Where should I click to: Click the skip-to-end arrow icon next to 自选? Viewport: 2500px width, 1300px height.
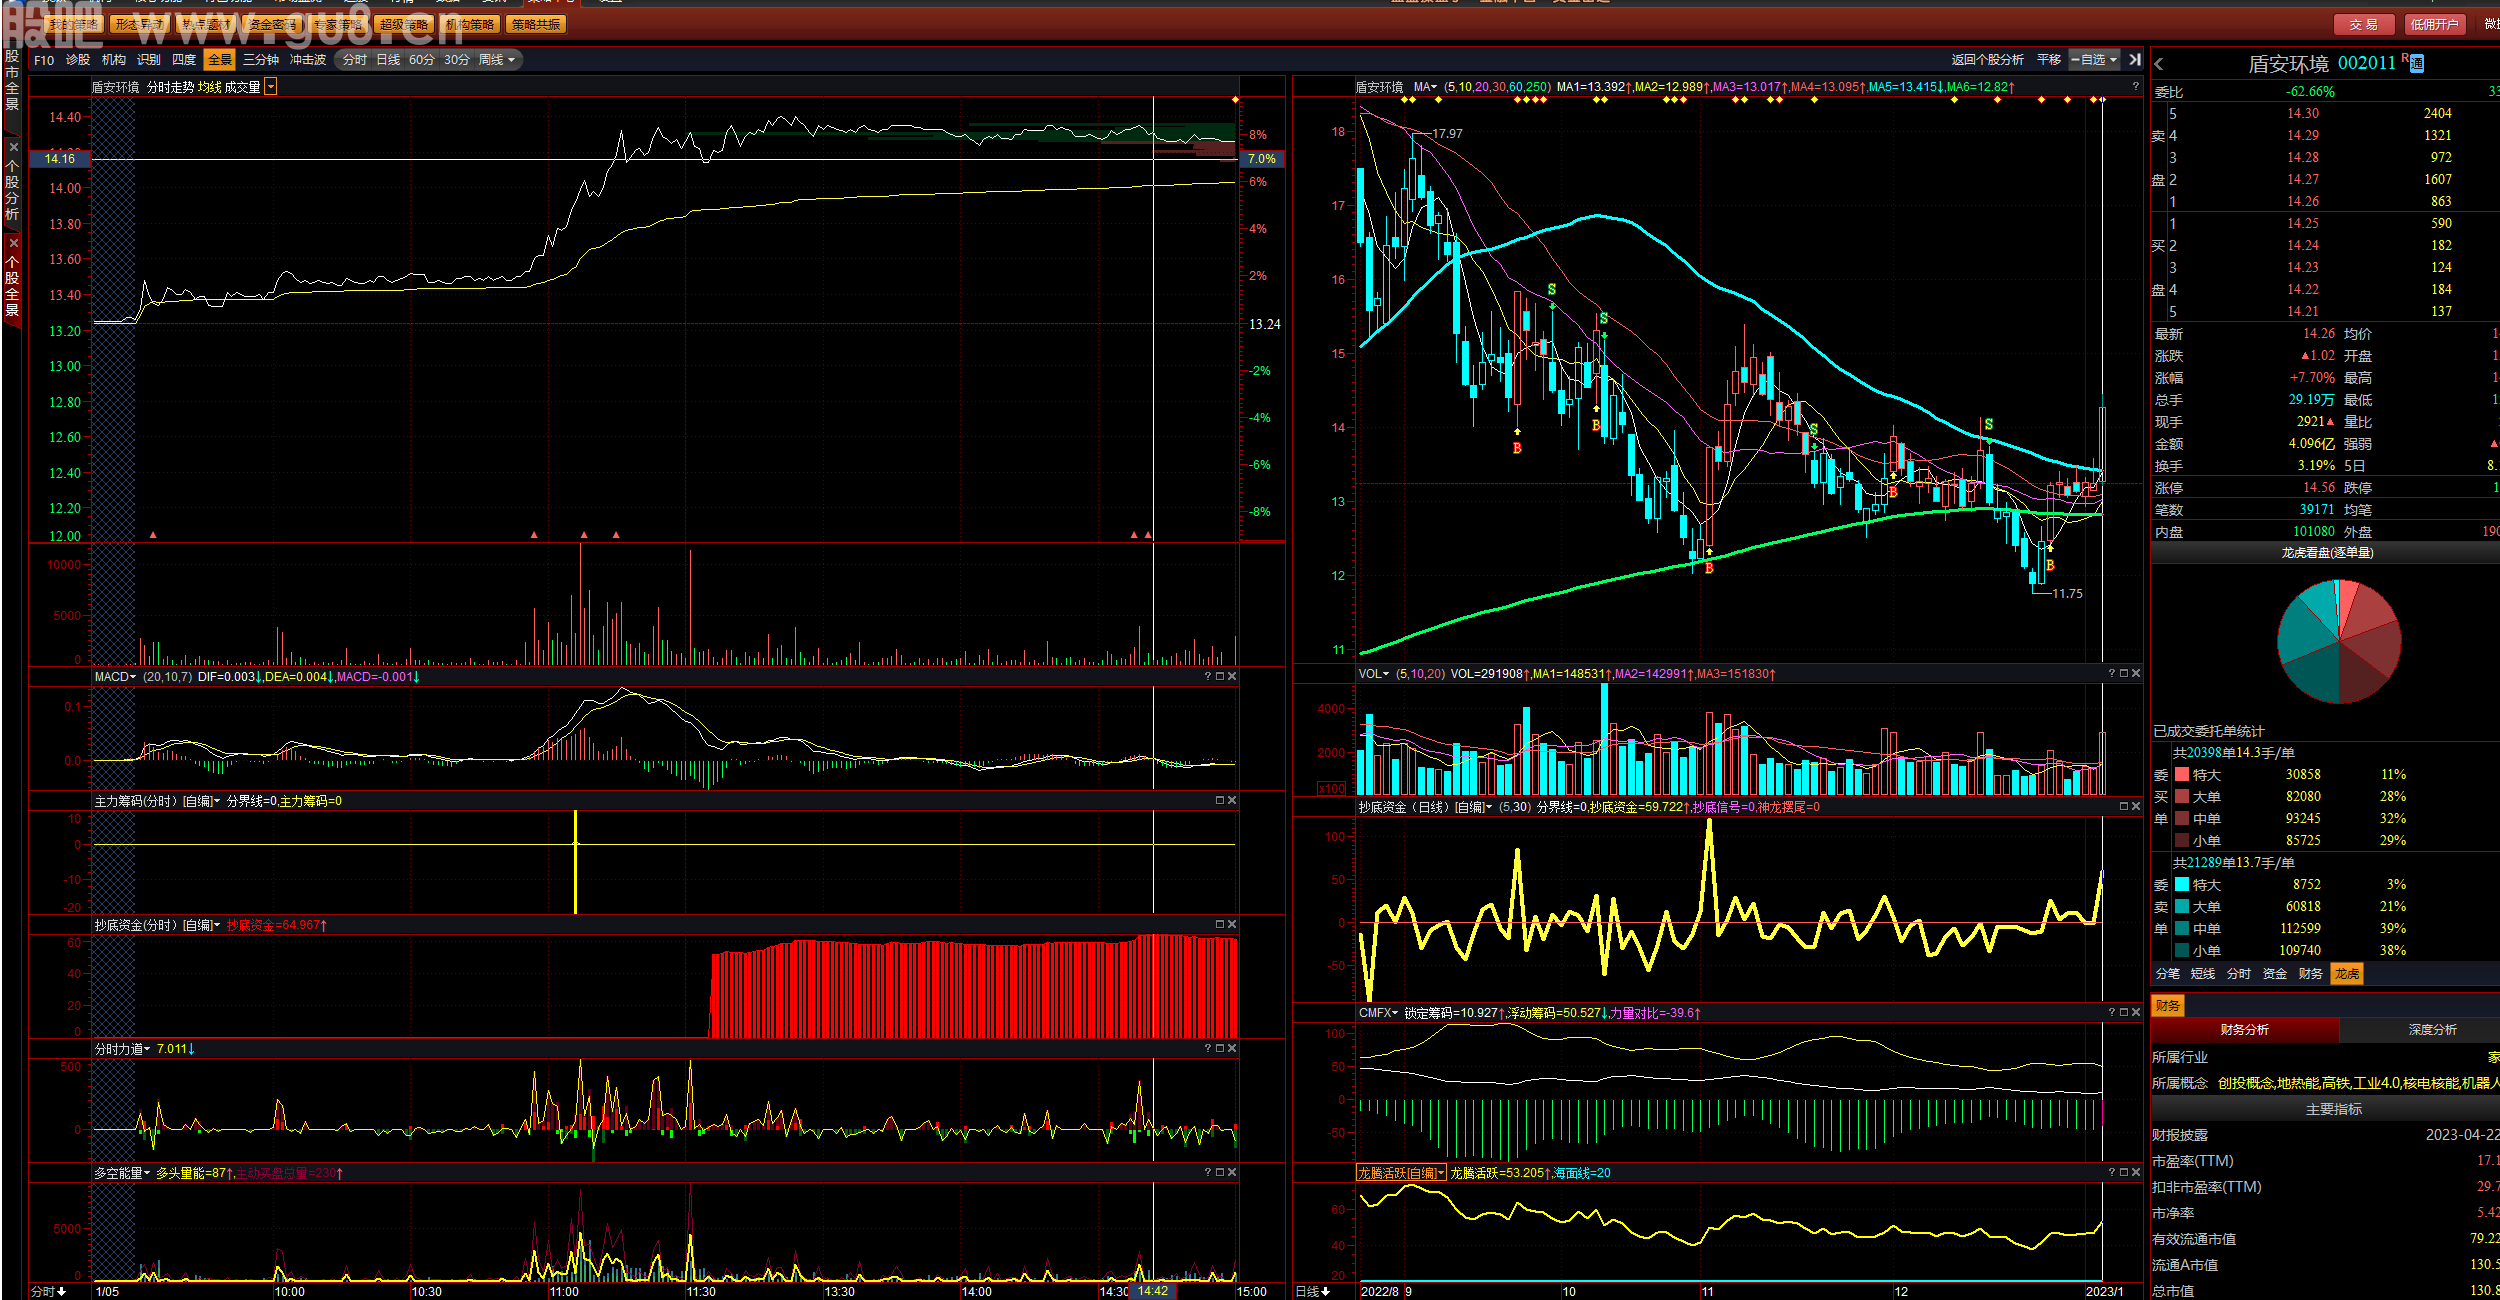click(2135, 60)
